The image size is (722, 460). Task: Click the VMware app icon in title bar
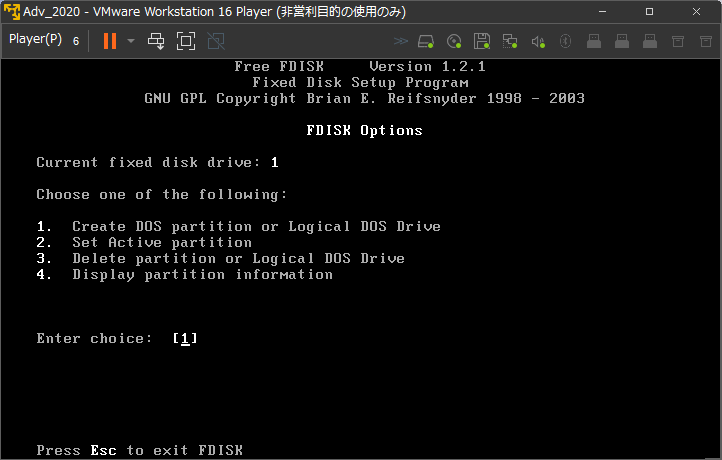click(12, 12)
